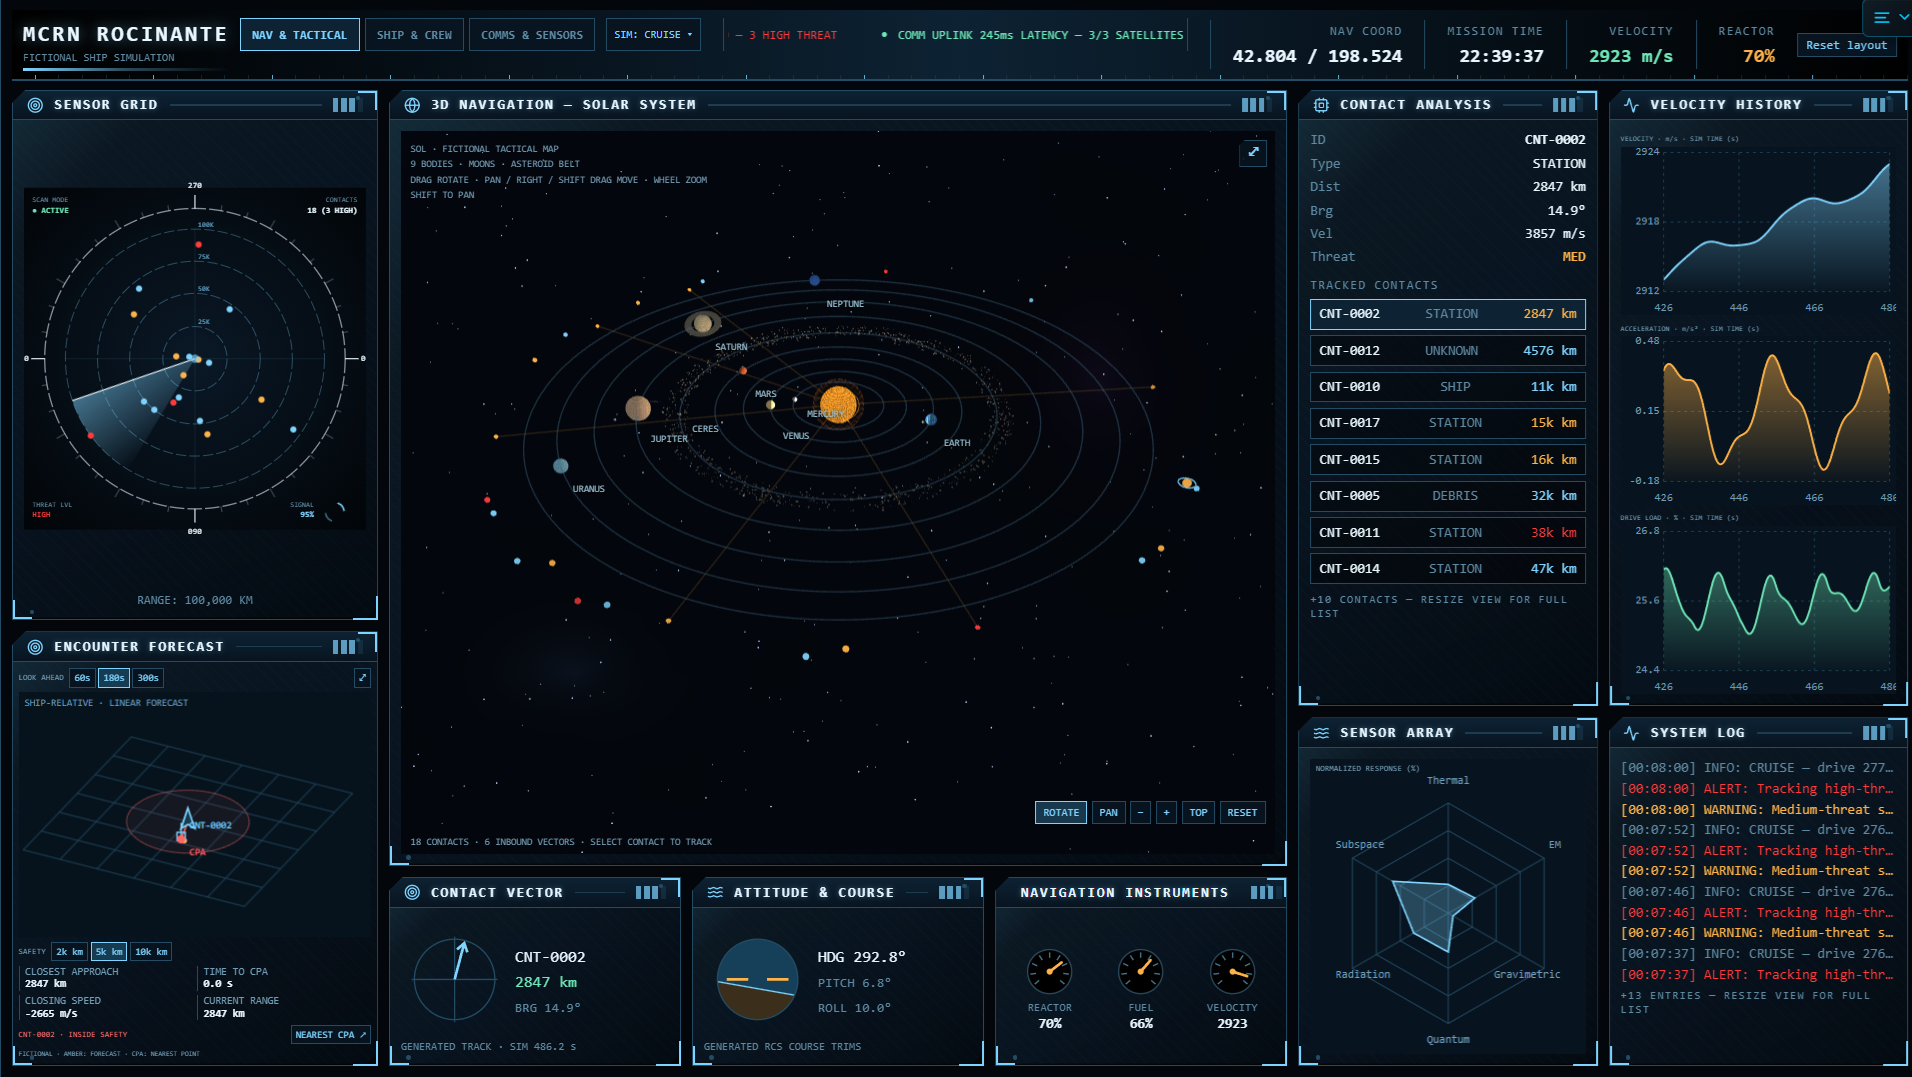Open the Sensor Grid panel options icon
This screenshot has width=1912, height=1077.
point(344,105)
